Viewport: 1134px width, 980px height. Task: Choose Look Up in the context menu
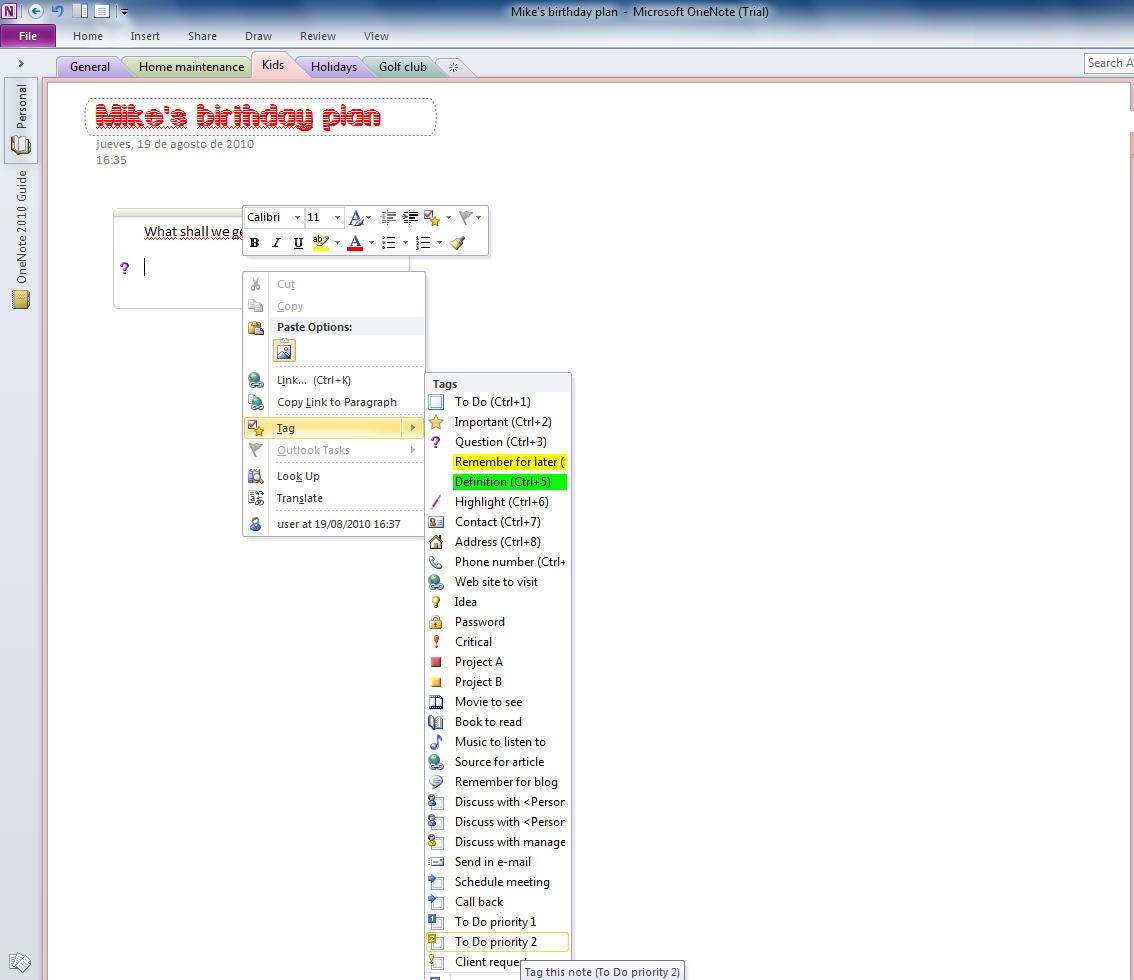[x=333, y=477]
